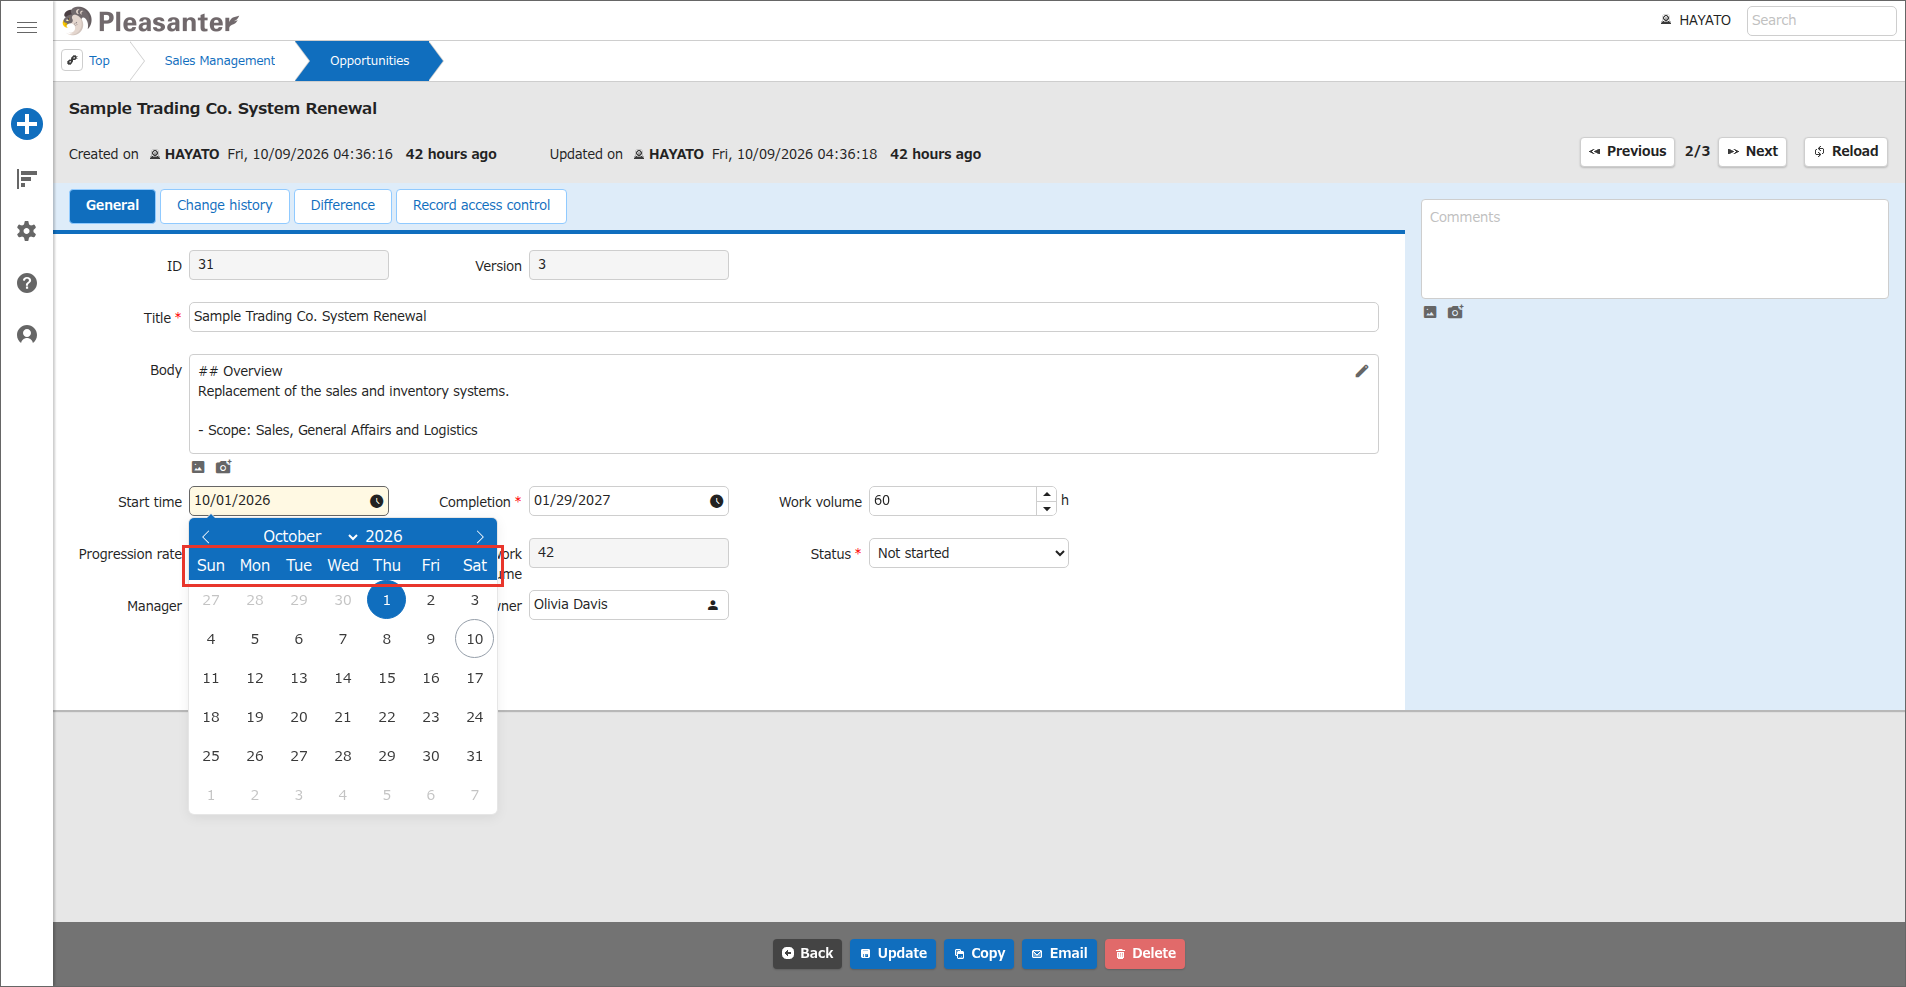Increase Work volume with up arrow
The image size is (1906, 987).
[1046, 494]
